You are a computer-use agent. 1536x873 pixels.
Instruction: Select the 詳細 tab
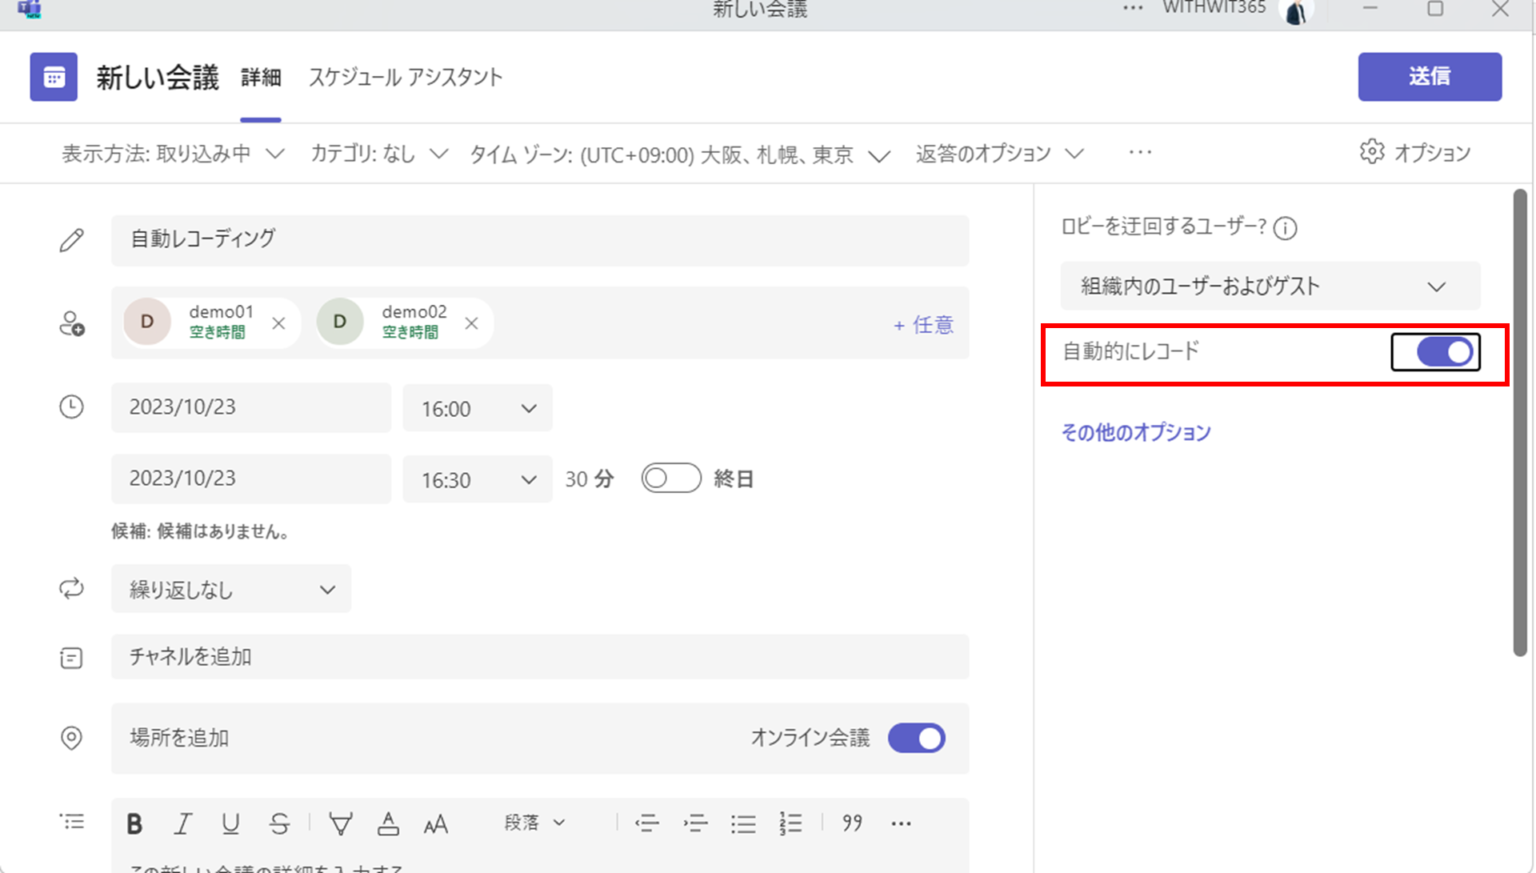[261, 77]
